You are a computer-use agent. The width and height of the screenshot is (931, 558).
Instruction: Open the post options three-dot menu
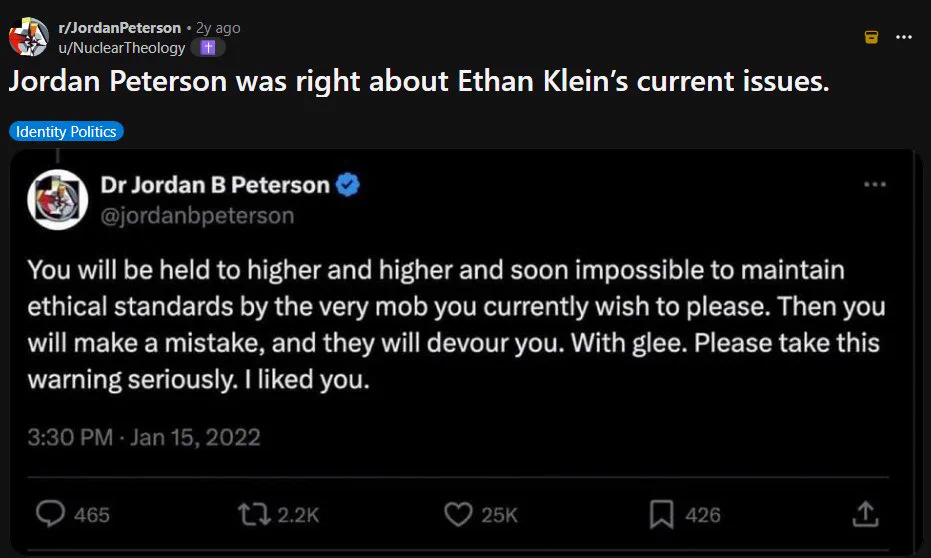click(x=904, y=37)
